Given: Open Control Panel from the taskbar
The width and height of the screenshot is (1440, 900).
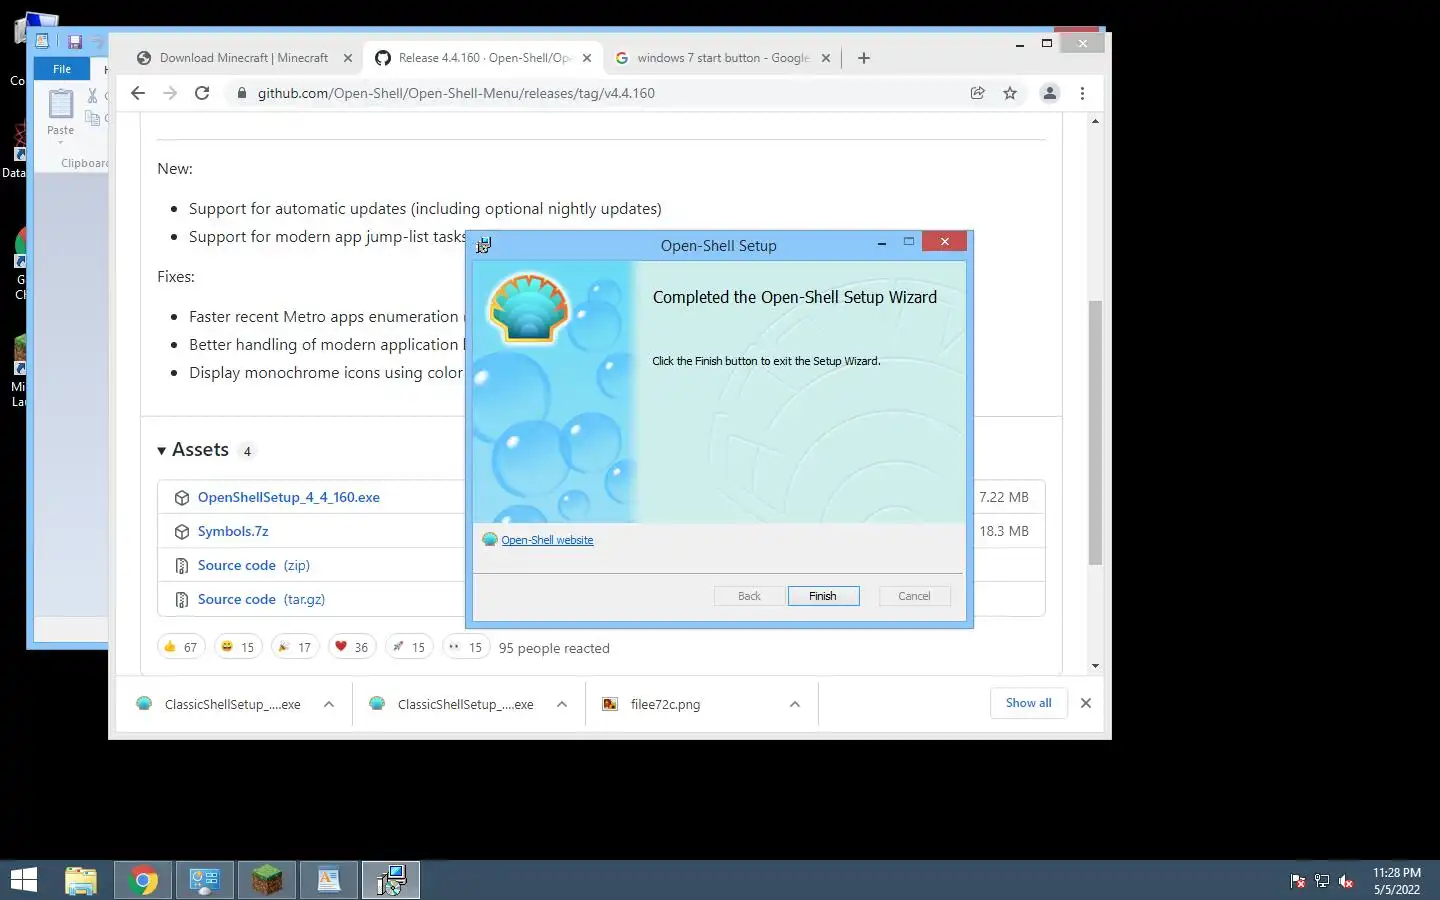Looking at the screenshot, I should click(x=205, y=880).
